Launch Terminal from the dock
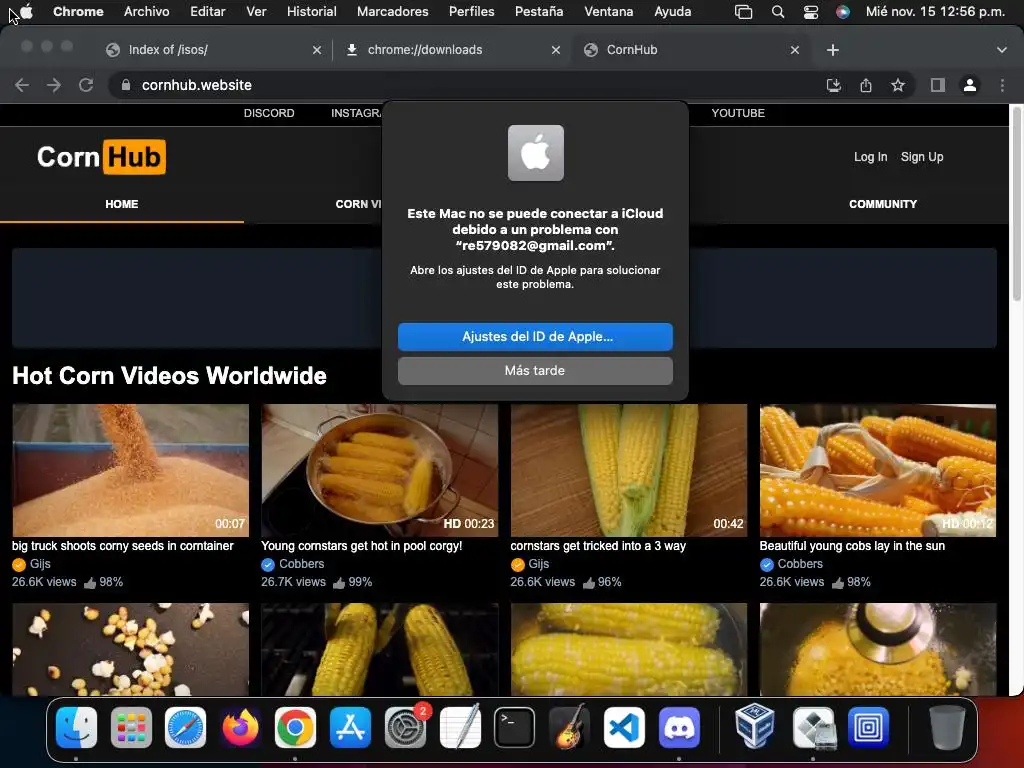This screenshot has height=768, width=1024. [x=515, y=727]
